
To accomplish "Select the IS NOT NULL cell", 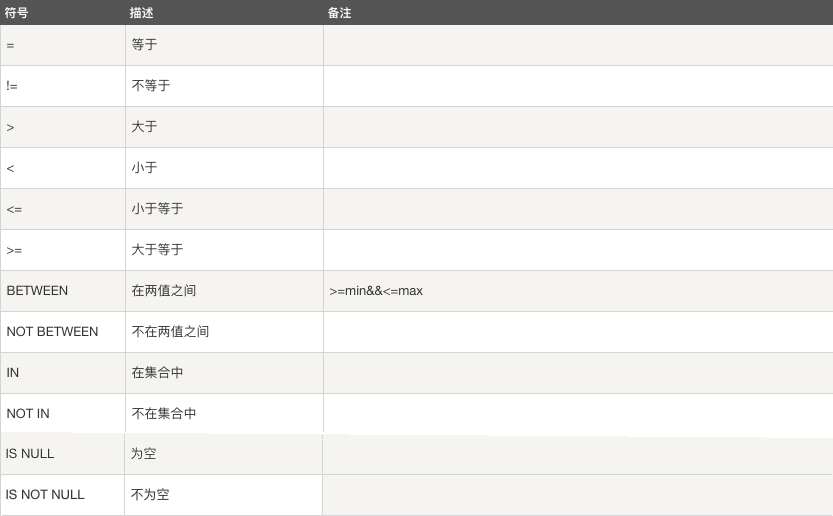I will [x=45, y=495].
